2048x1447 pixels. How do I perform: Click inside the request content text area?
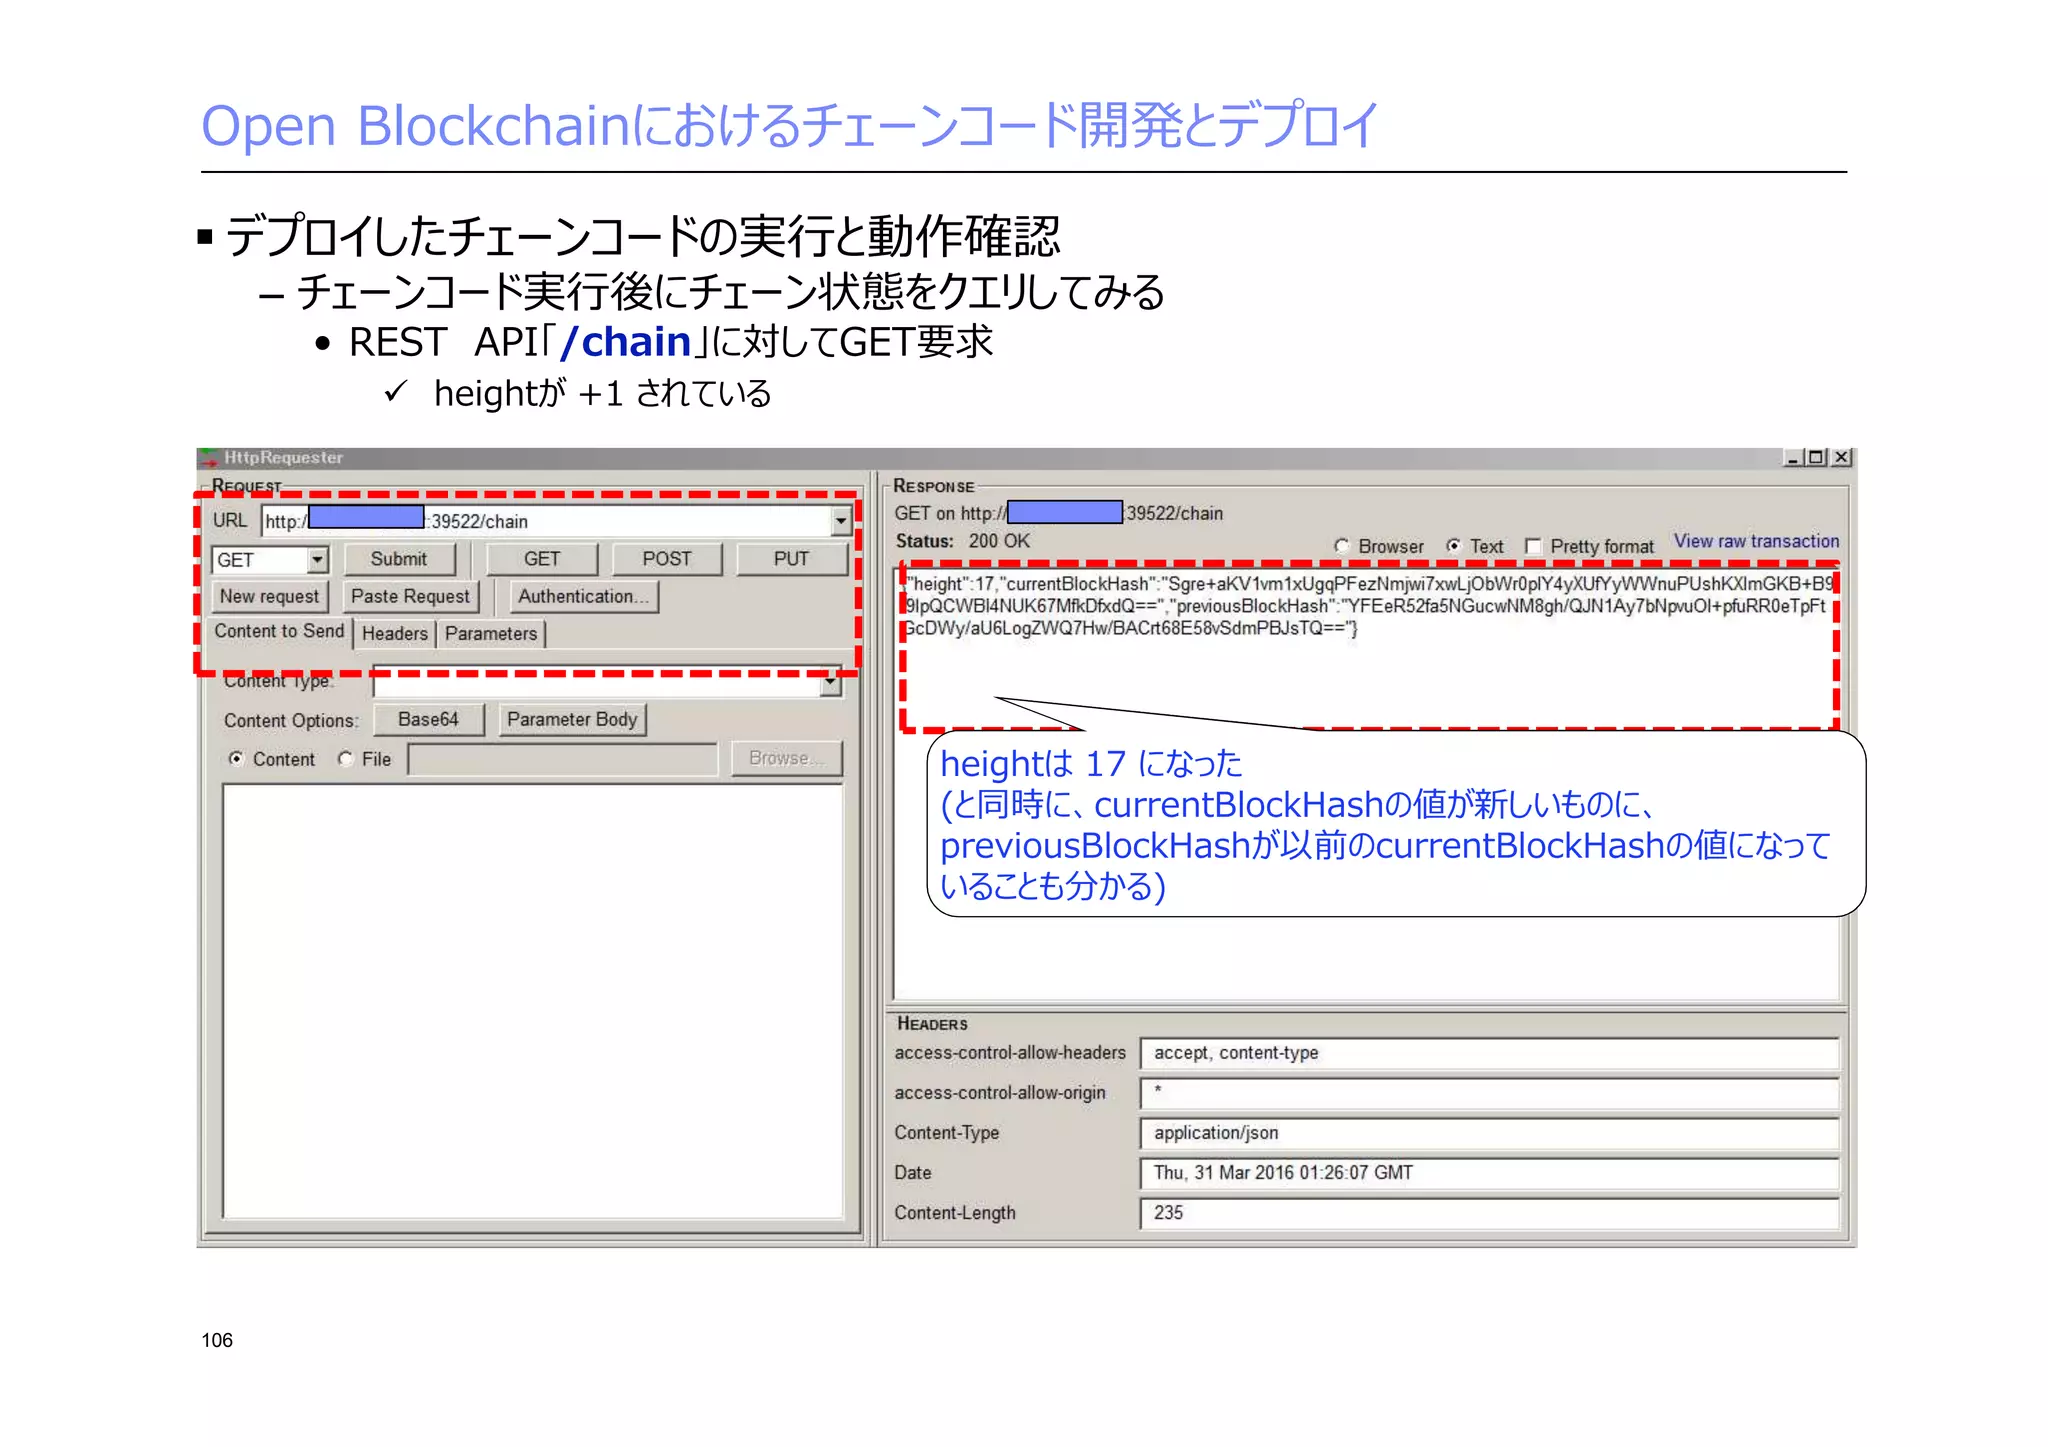point(533,1001)
